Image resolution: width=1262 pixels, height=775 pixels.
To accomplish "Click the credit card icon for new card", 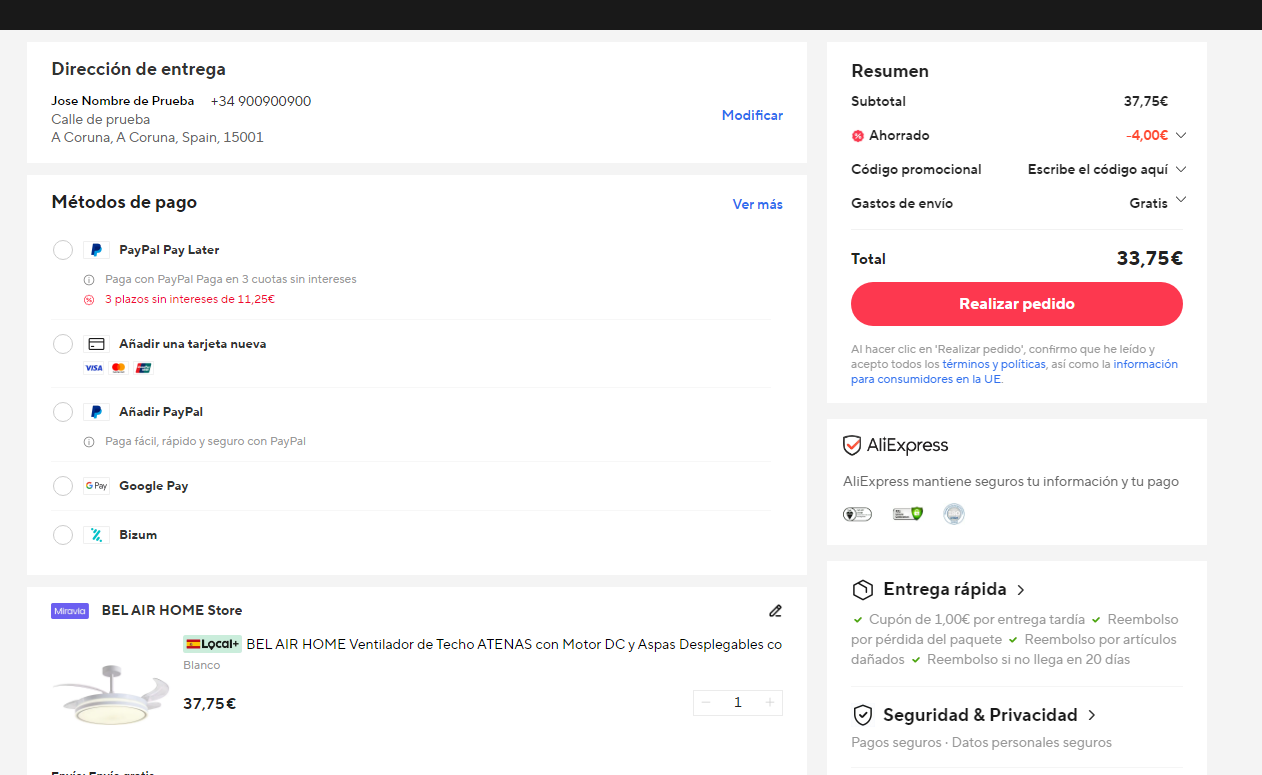I will 96,344.
